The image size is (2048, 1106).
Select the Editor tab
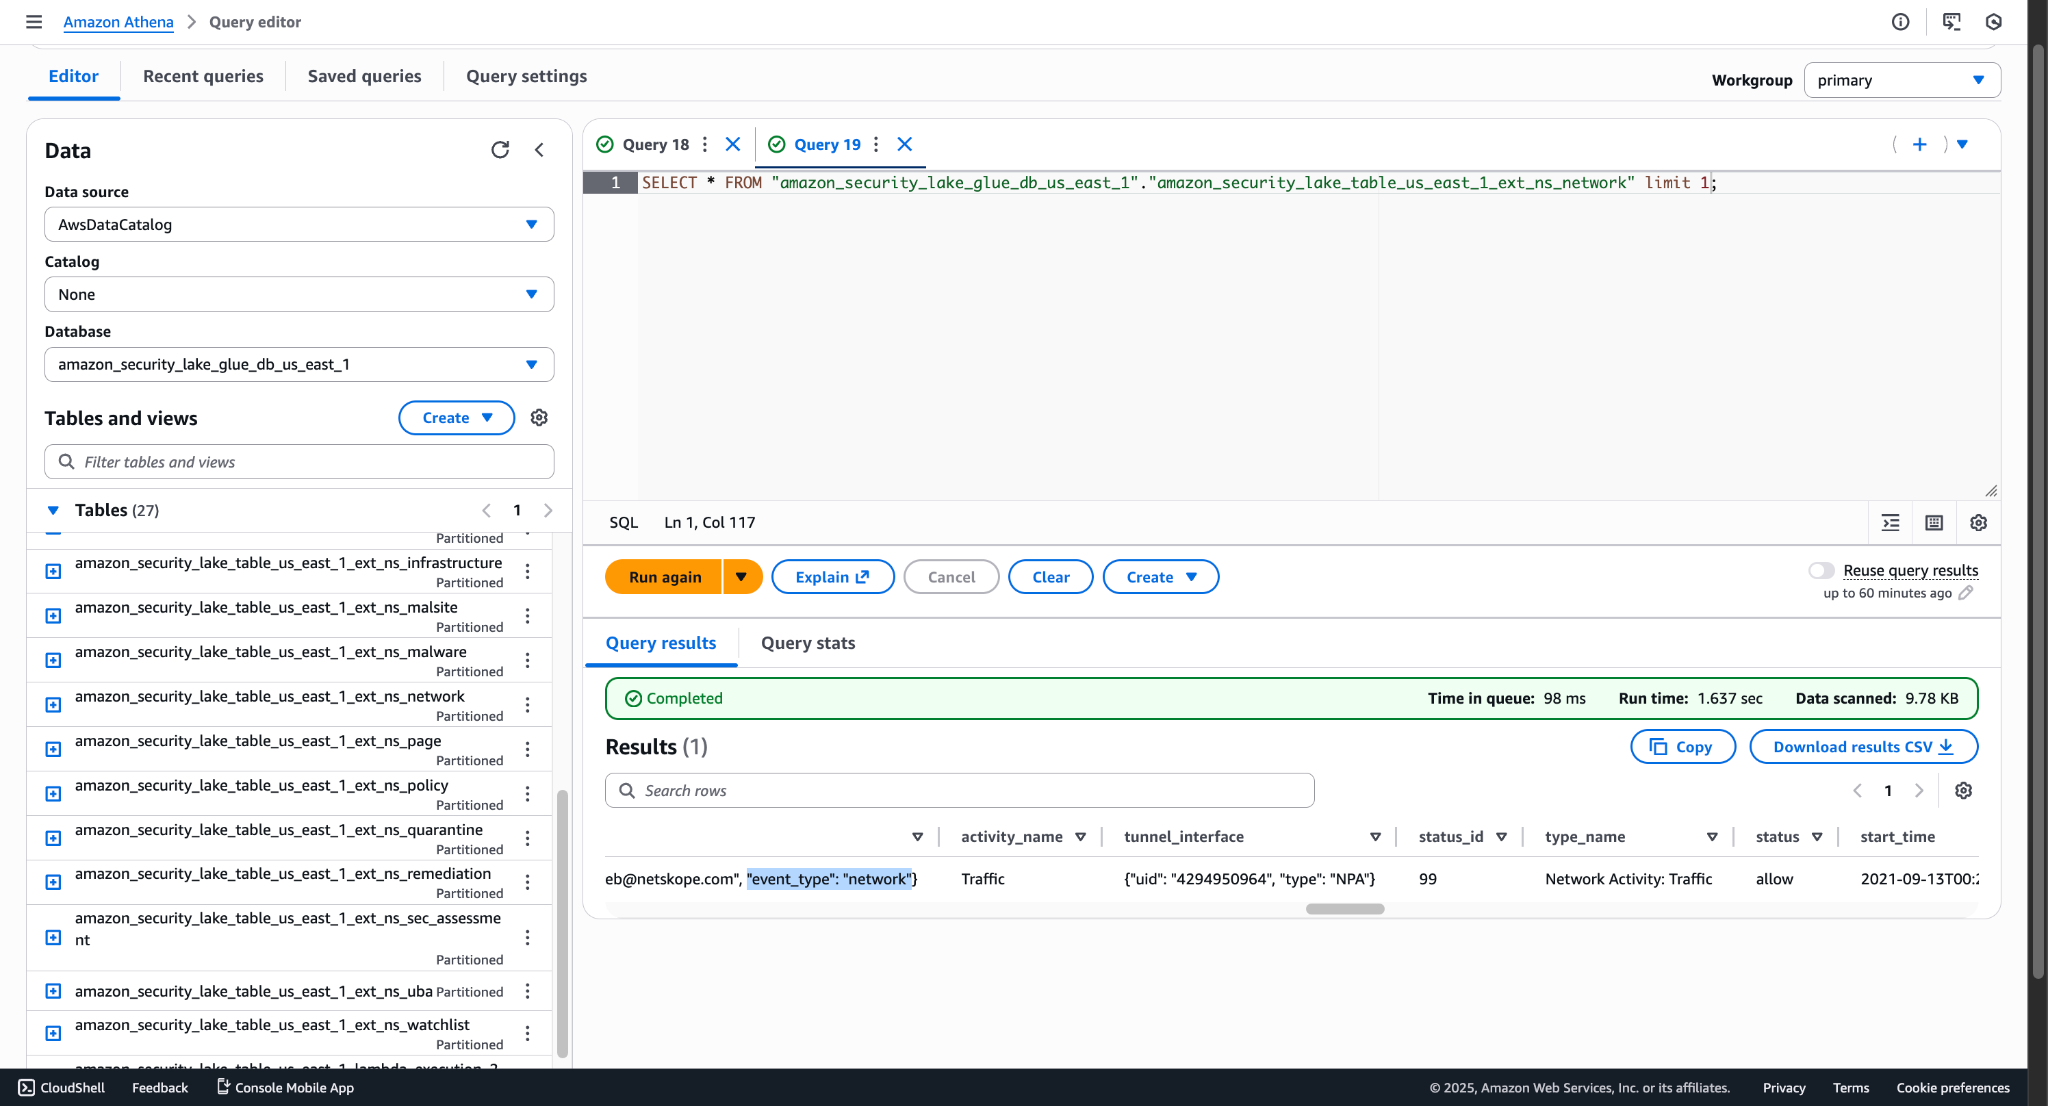tap(74, 76)
